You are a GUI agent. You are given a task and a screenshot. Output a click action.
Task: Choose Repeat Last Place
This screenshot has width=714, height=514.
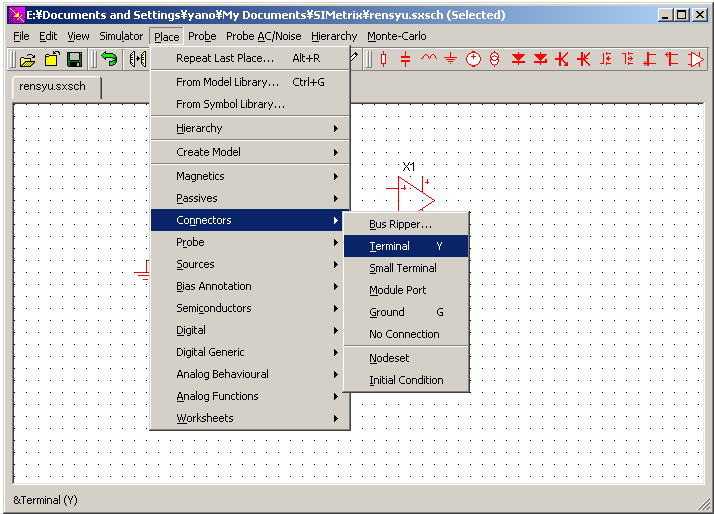(x=250, y=58)
